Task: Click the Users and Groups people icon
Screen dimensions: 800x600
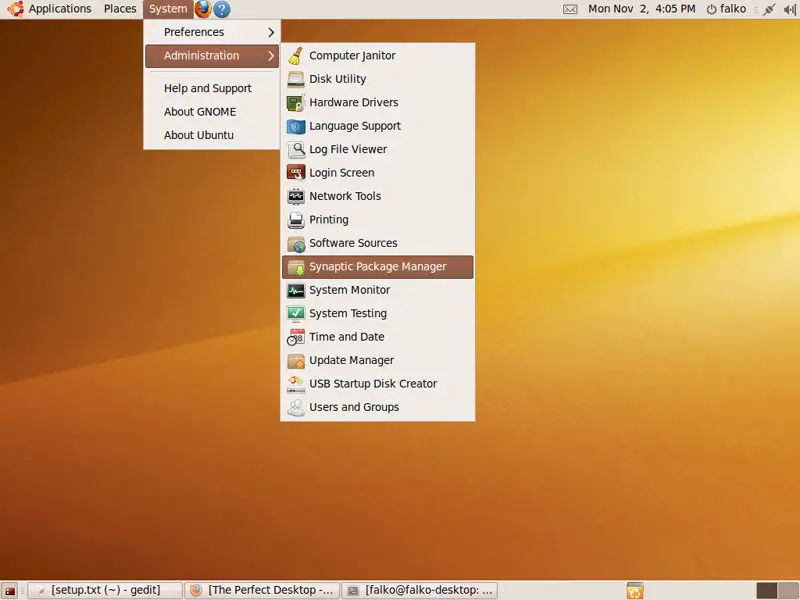Action: coord(295,408)
